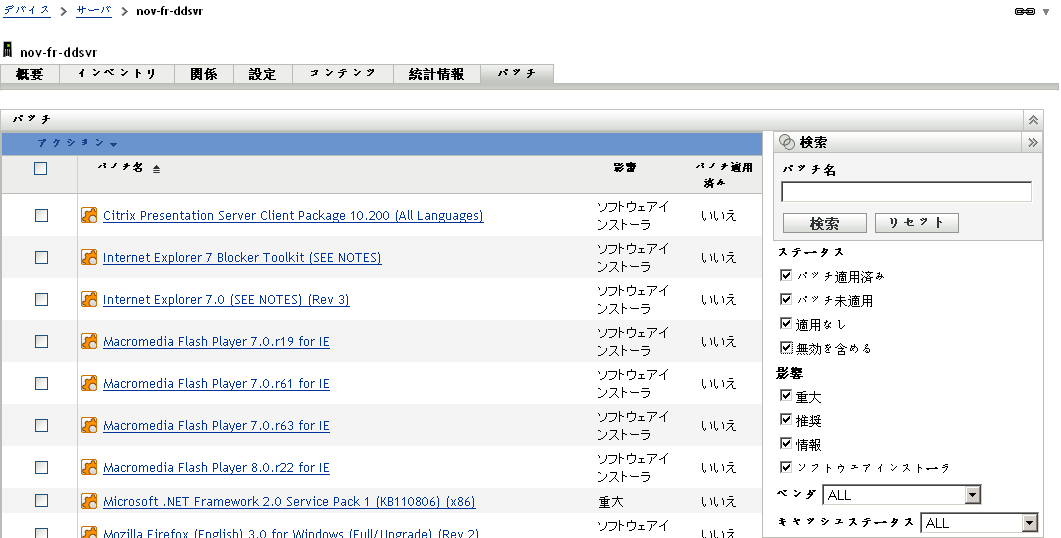The height and width of the screenshot is (538, 1061).
Task: Uncheck the 重大 impact filter
Action: (x=786, y=395)
